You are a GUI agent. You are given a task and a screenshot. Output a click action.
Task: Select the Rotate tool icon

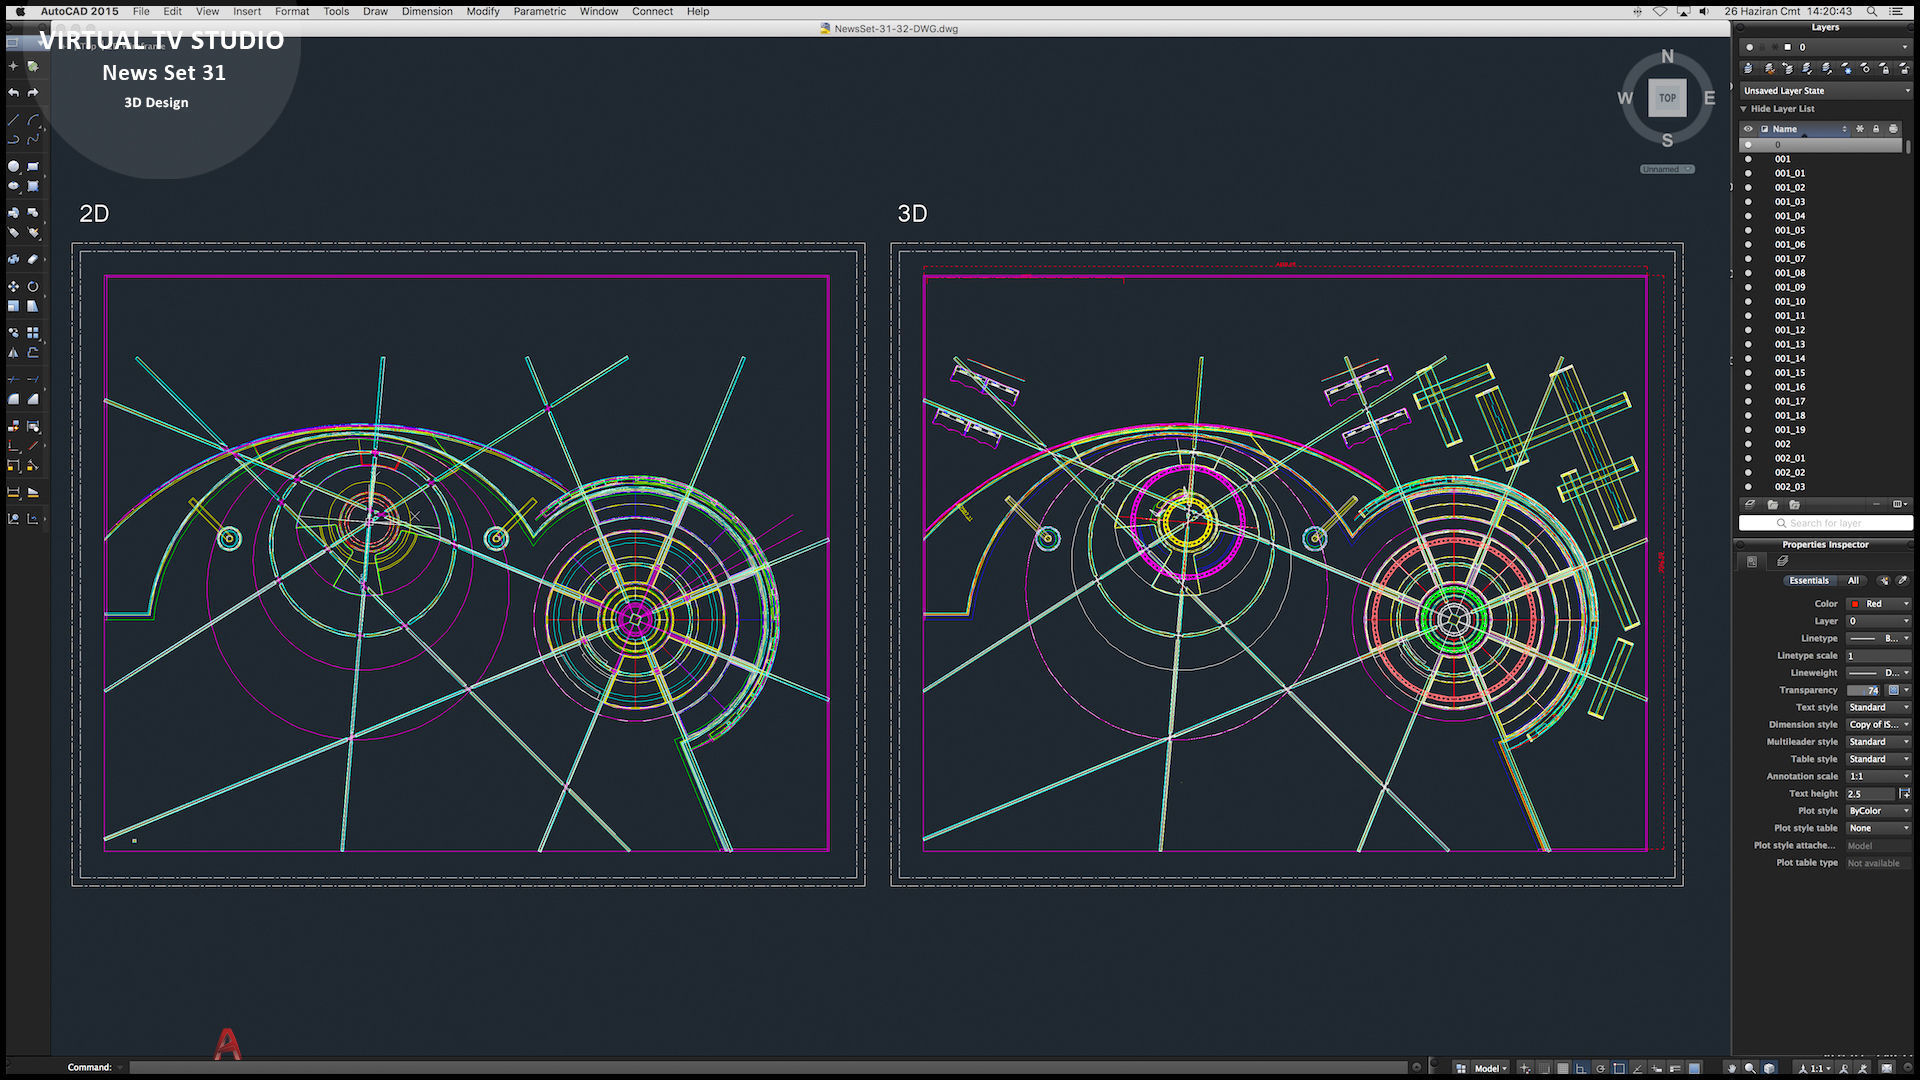(x=33, y=286)
